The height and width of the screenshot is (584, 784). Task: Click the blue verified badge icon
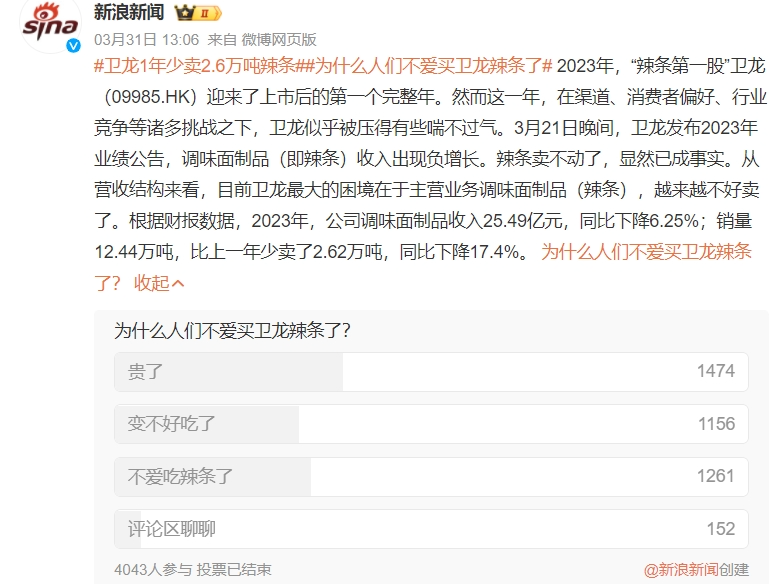pyautogui.click(x=74, y=46)
